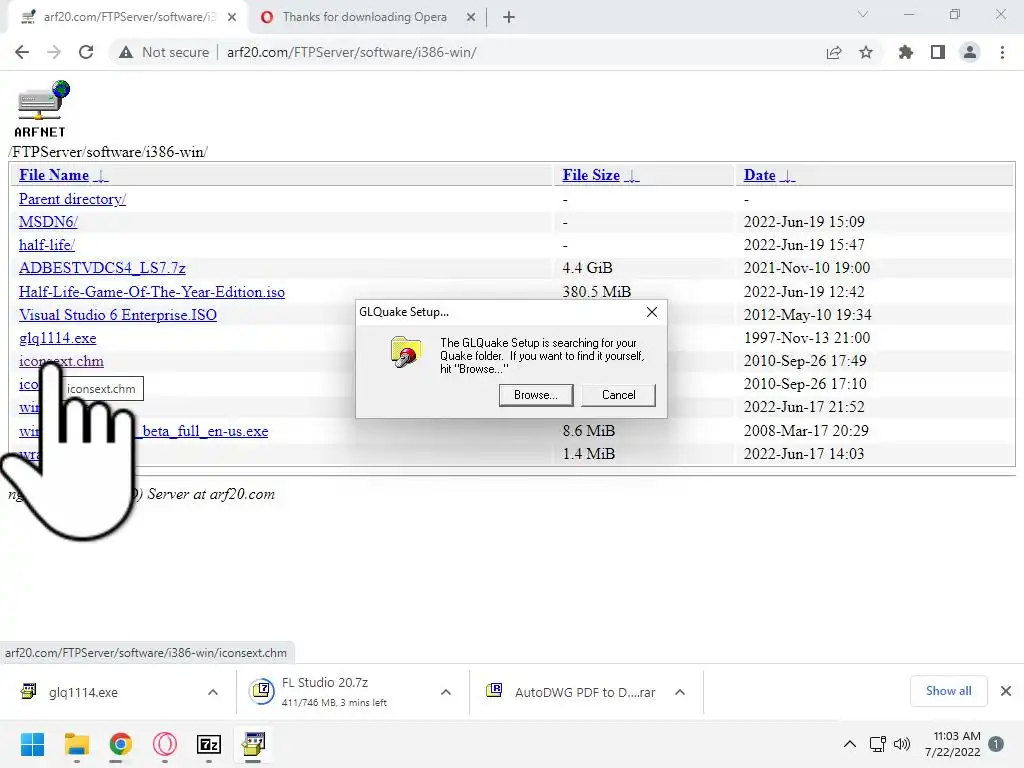Download glq1114.exe from the listing
Viewport: 1024px width, 768px height.
pyautogui.click(x=57, y=338)
